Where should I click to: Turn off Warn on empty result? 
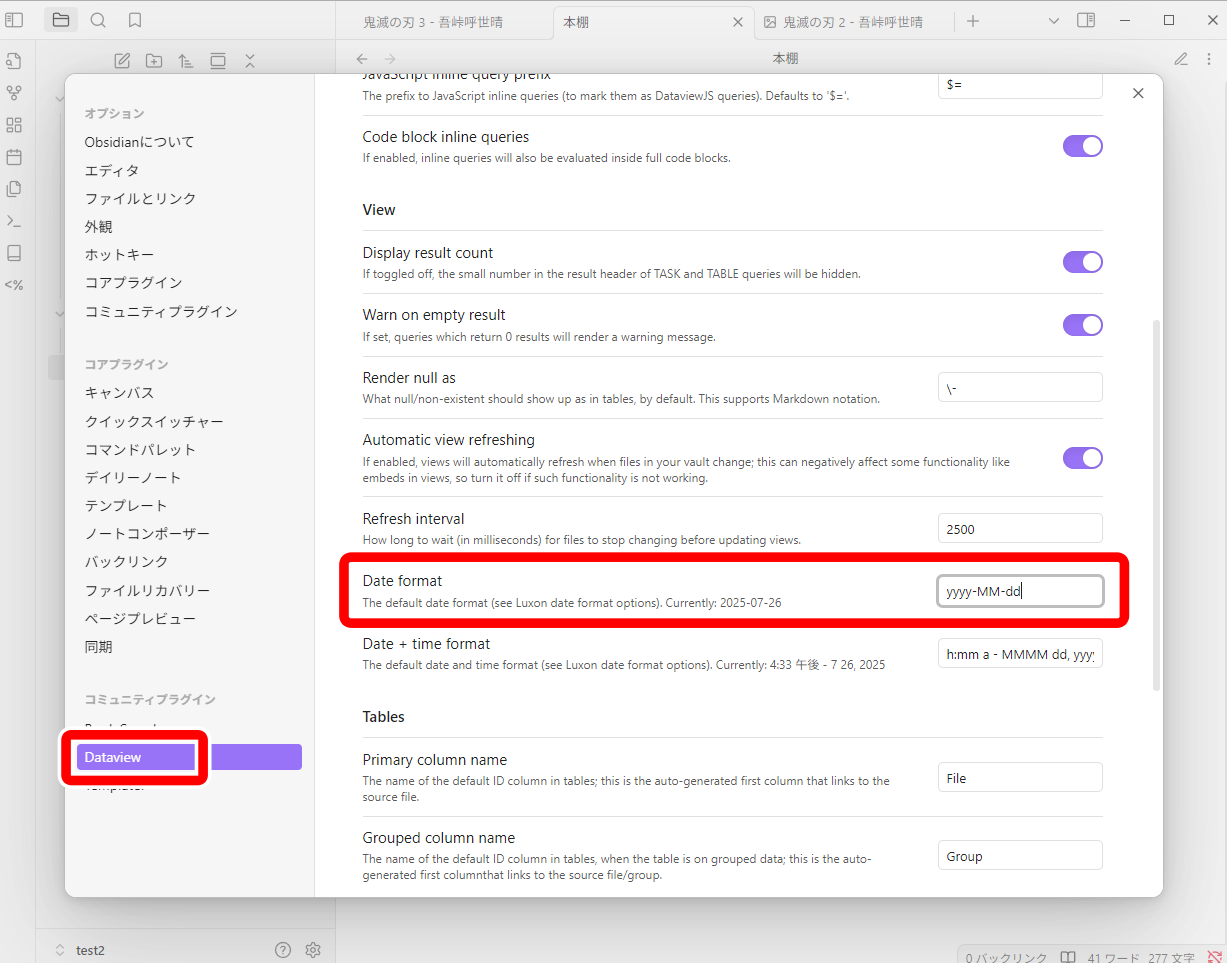pos(1082,325)
